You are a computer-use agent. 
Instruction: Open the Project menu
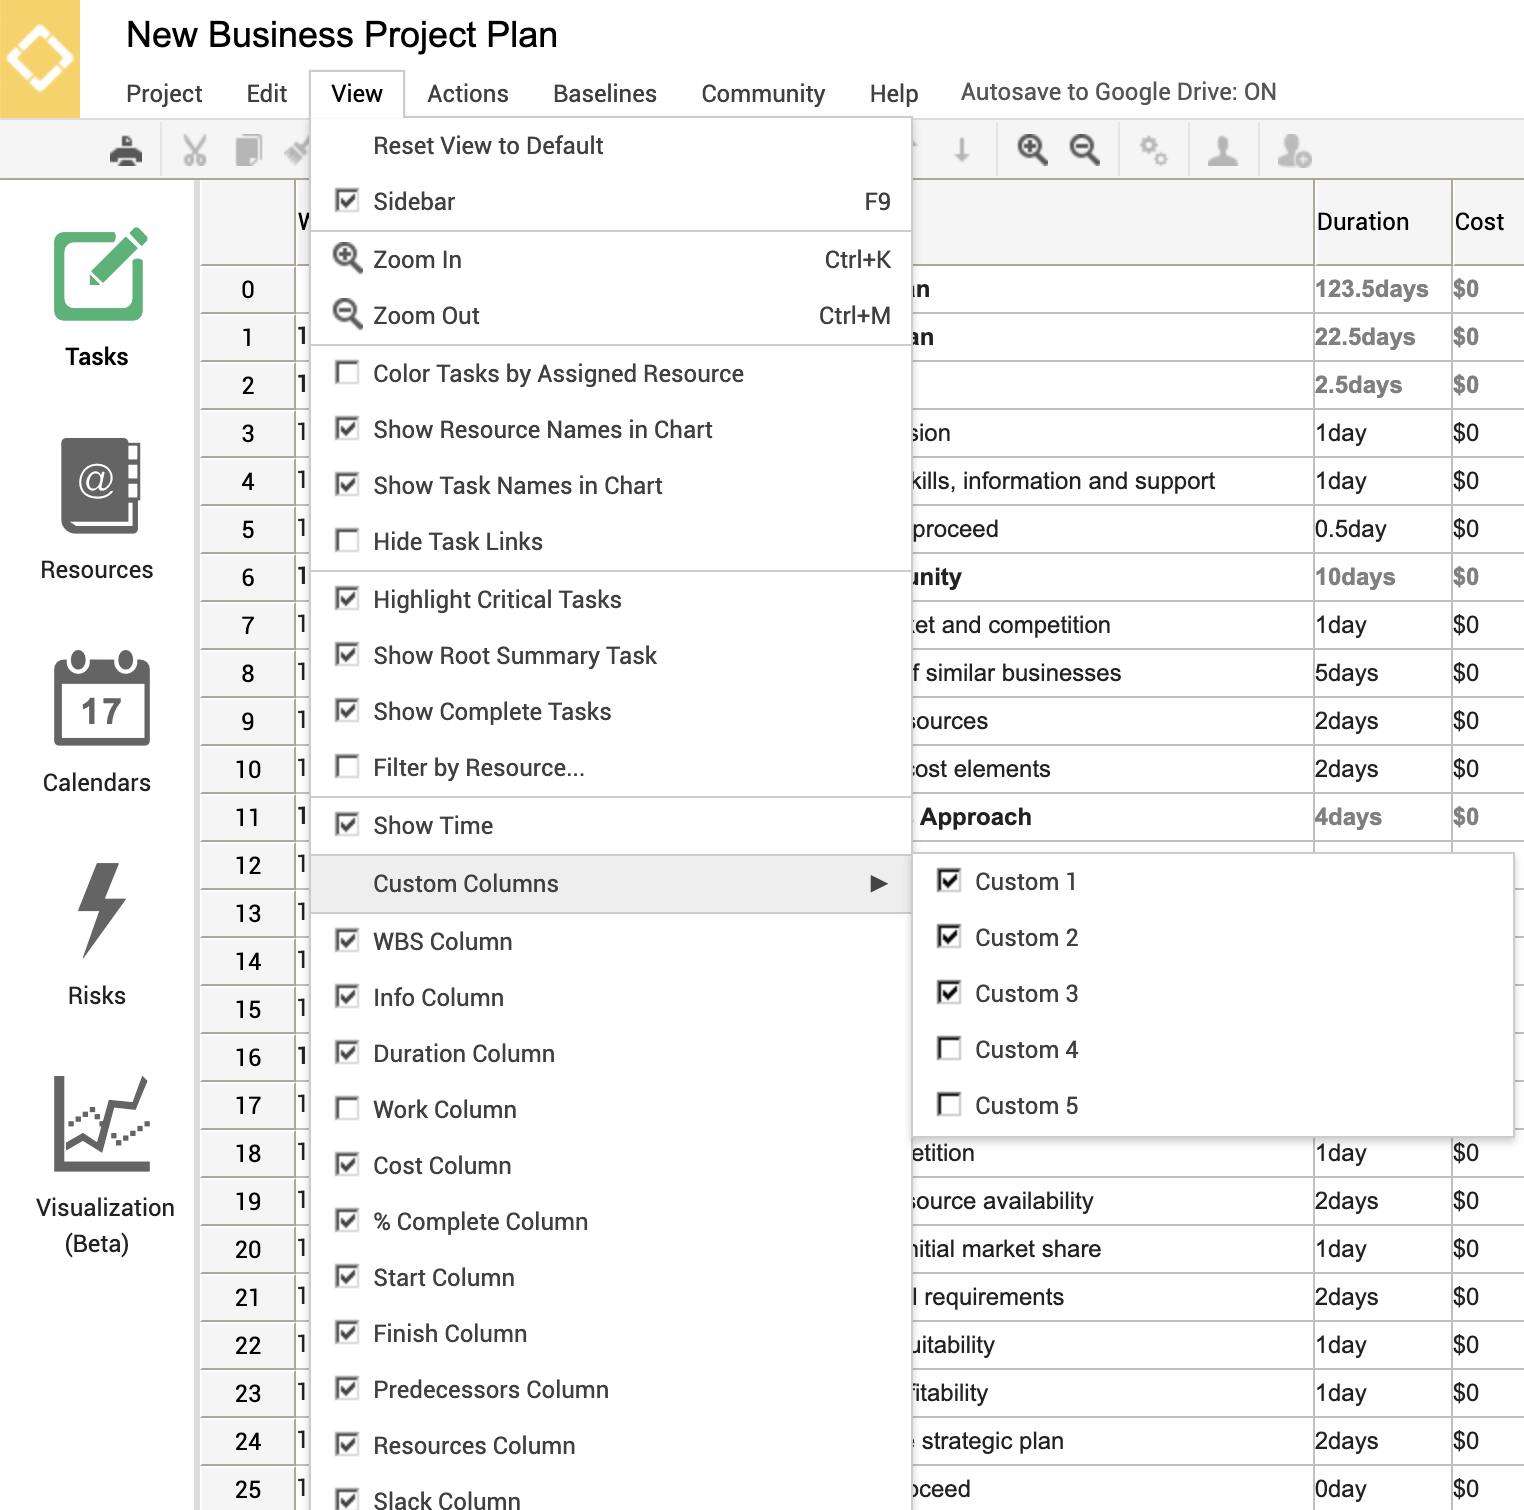(164, 94)
